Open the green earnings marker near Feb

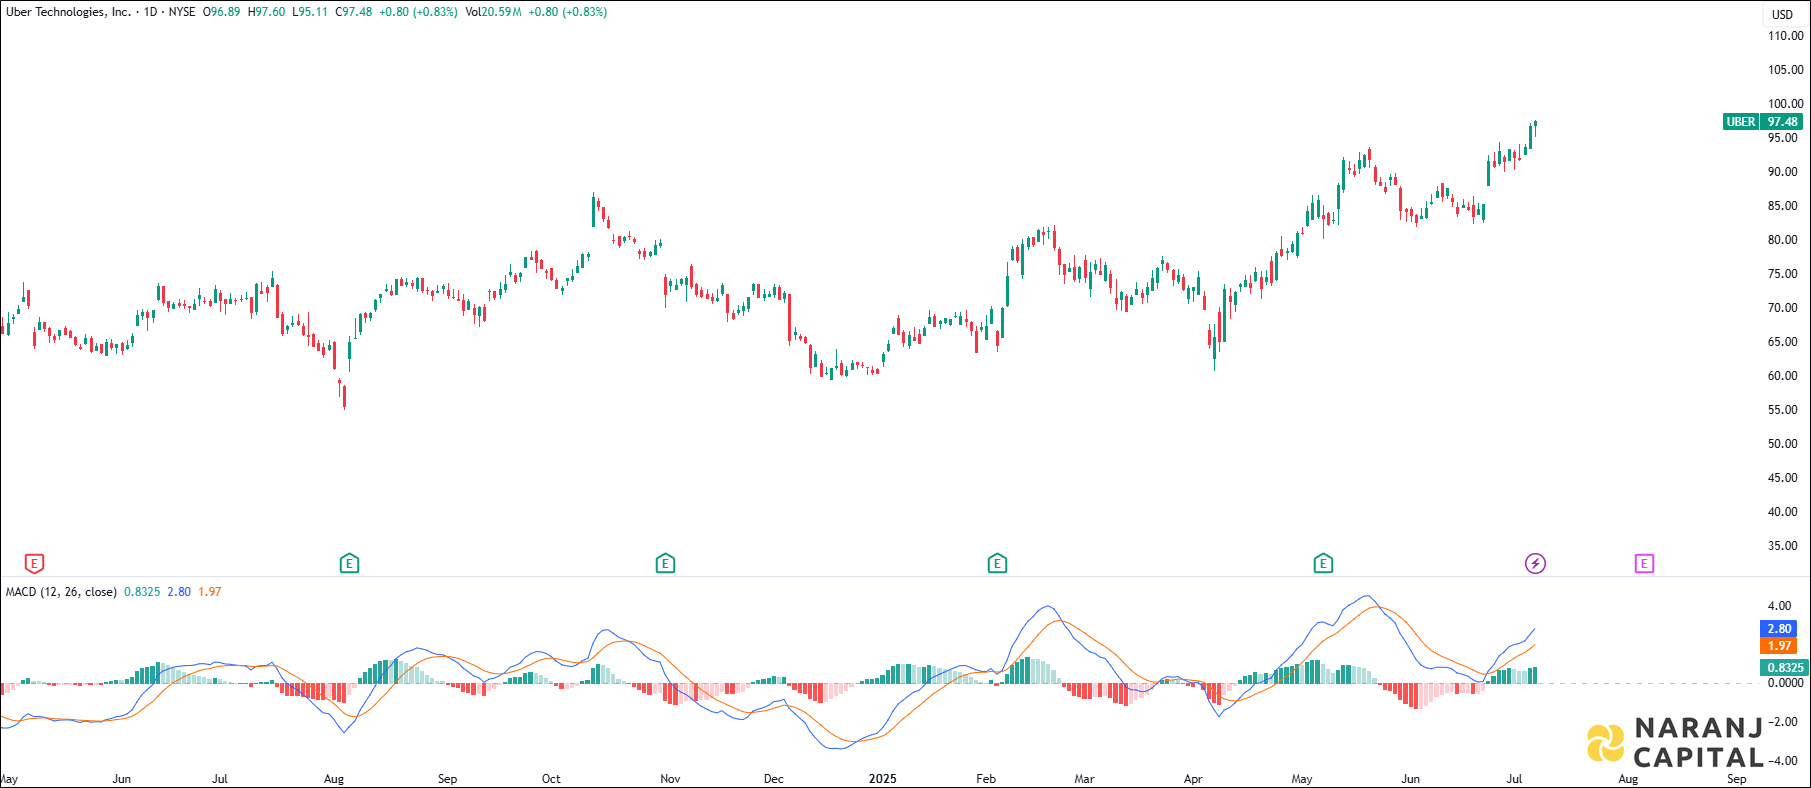pyautogui.click(x=997, y=564)
